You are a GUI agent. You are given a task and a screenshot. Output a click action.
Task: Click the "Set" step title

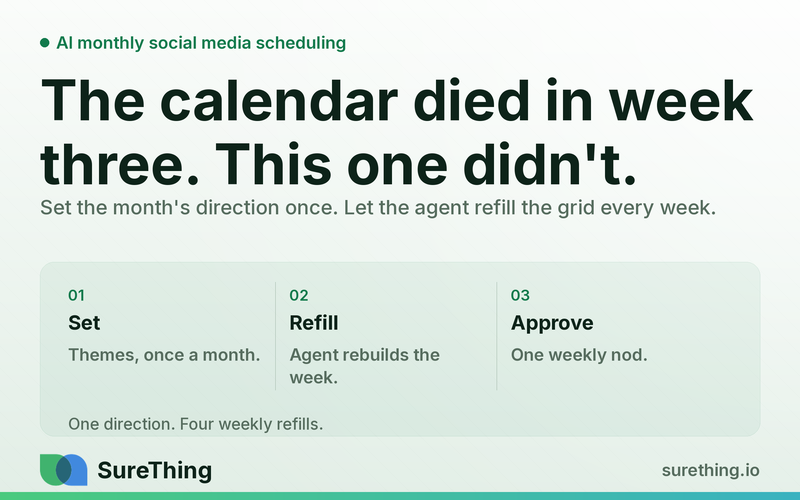click(x=84, y=323)
